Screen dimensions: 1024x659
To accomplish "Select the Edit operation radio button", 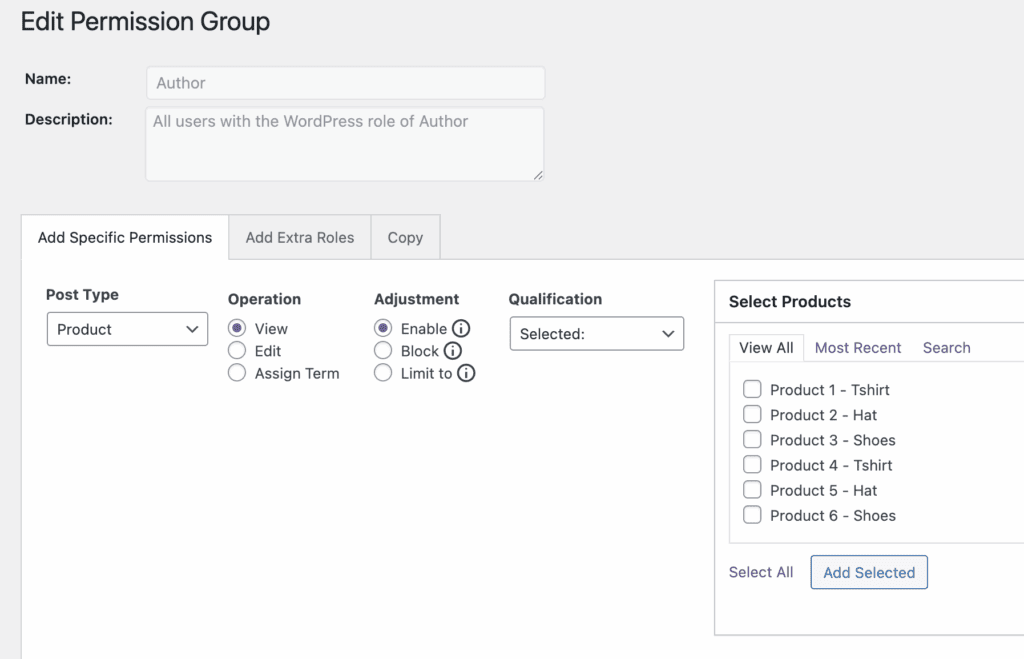I will [x=237, y=351].
